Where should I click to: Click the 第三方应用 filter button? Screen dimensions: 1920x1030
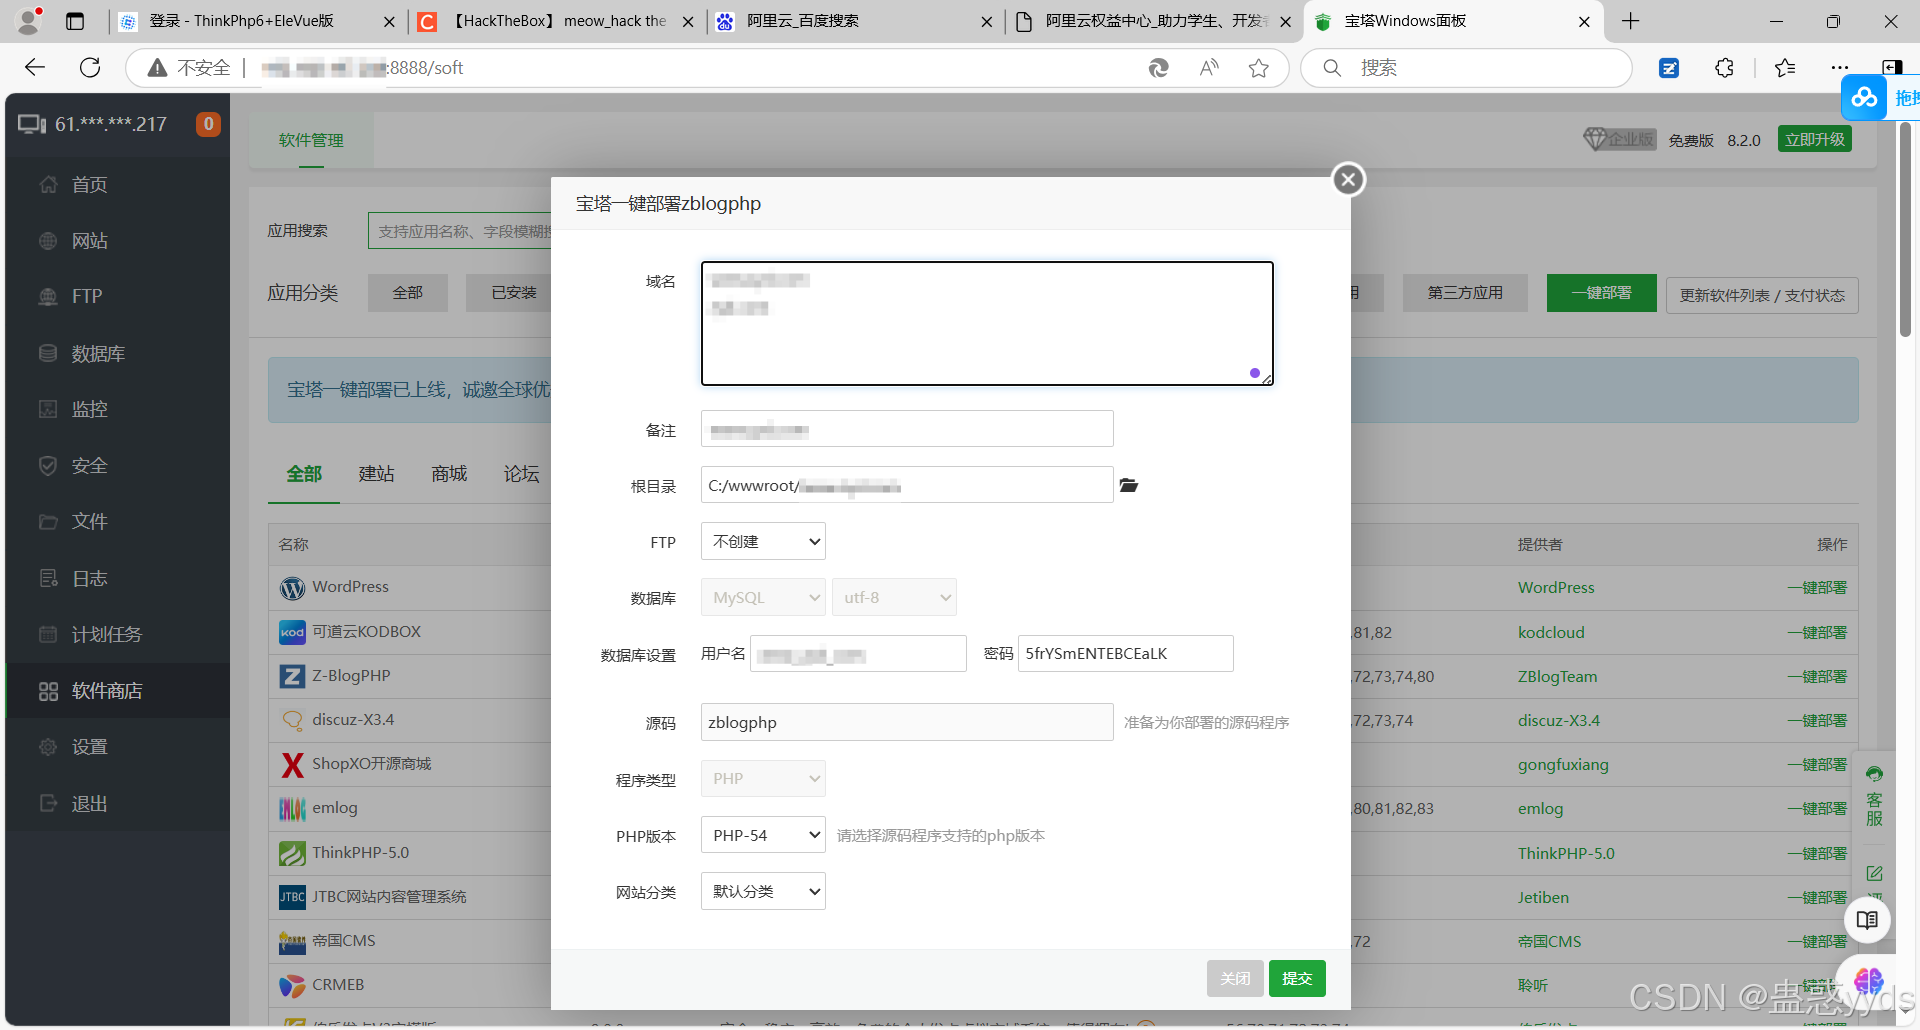coord(1465,293)
